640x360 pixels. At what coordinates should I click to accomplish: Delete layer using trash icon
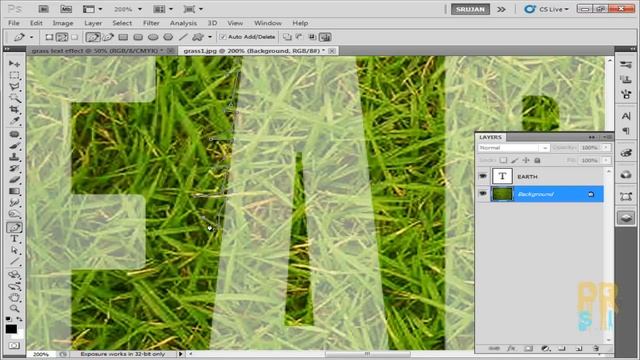[596, 349]
